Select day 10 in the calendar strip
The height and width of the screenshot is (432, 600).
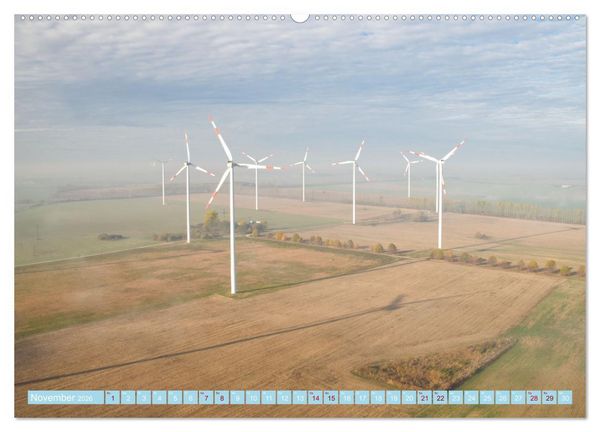(x=253, y=397)
